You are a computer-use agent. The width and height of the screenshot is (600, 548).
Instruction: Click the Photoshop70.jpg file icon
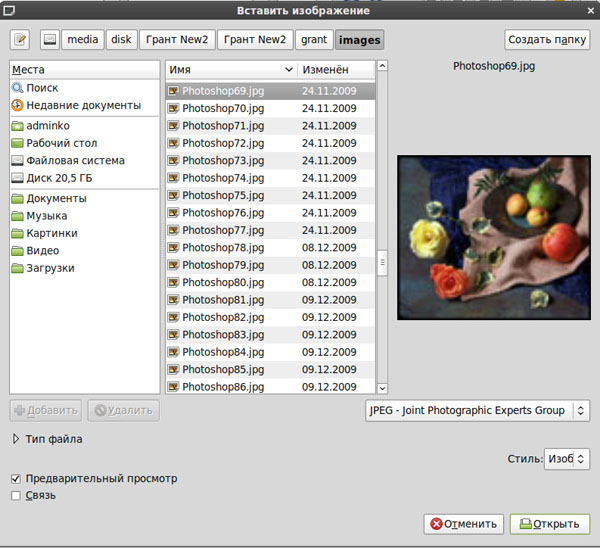click(x=173, y=108)
